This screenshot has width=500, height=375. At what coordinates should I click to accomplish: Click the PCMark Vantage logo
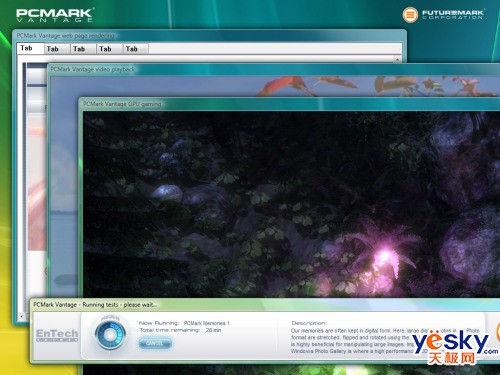pyautogui.click(x=55, y=15)
